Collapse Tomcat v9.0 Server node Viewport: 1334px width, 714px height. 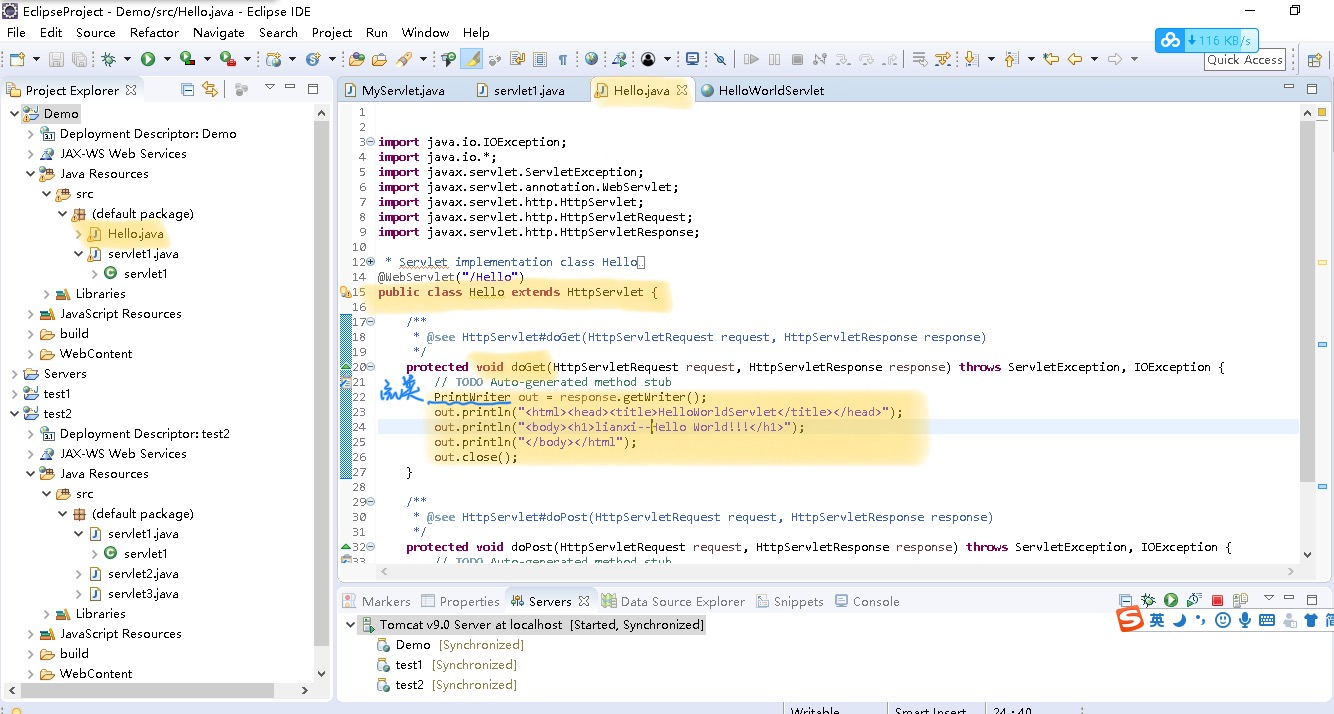[350, 624]
